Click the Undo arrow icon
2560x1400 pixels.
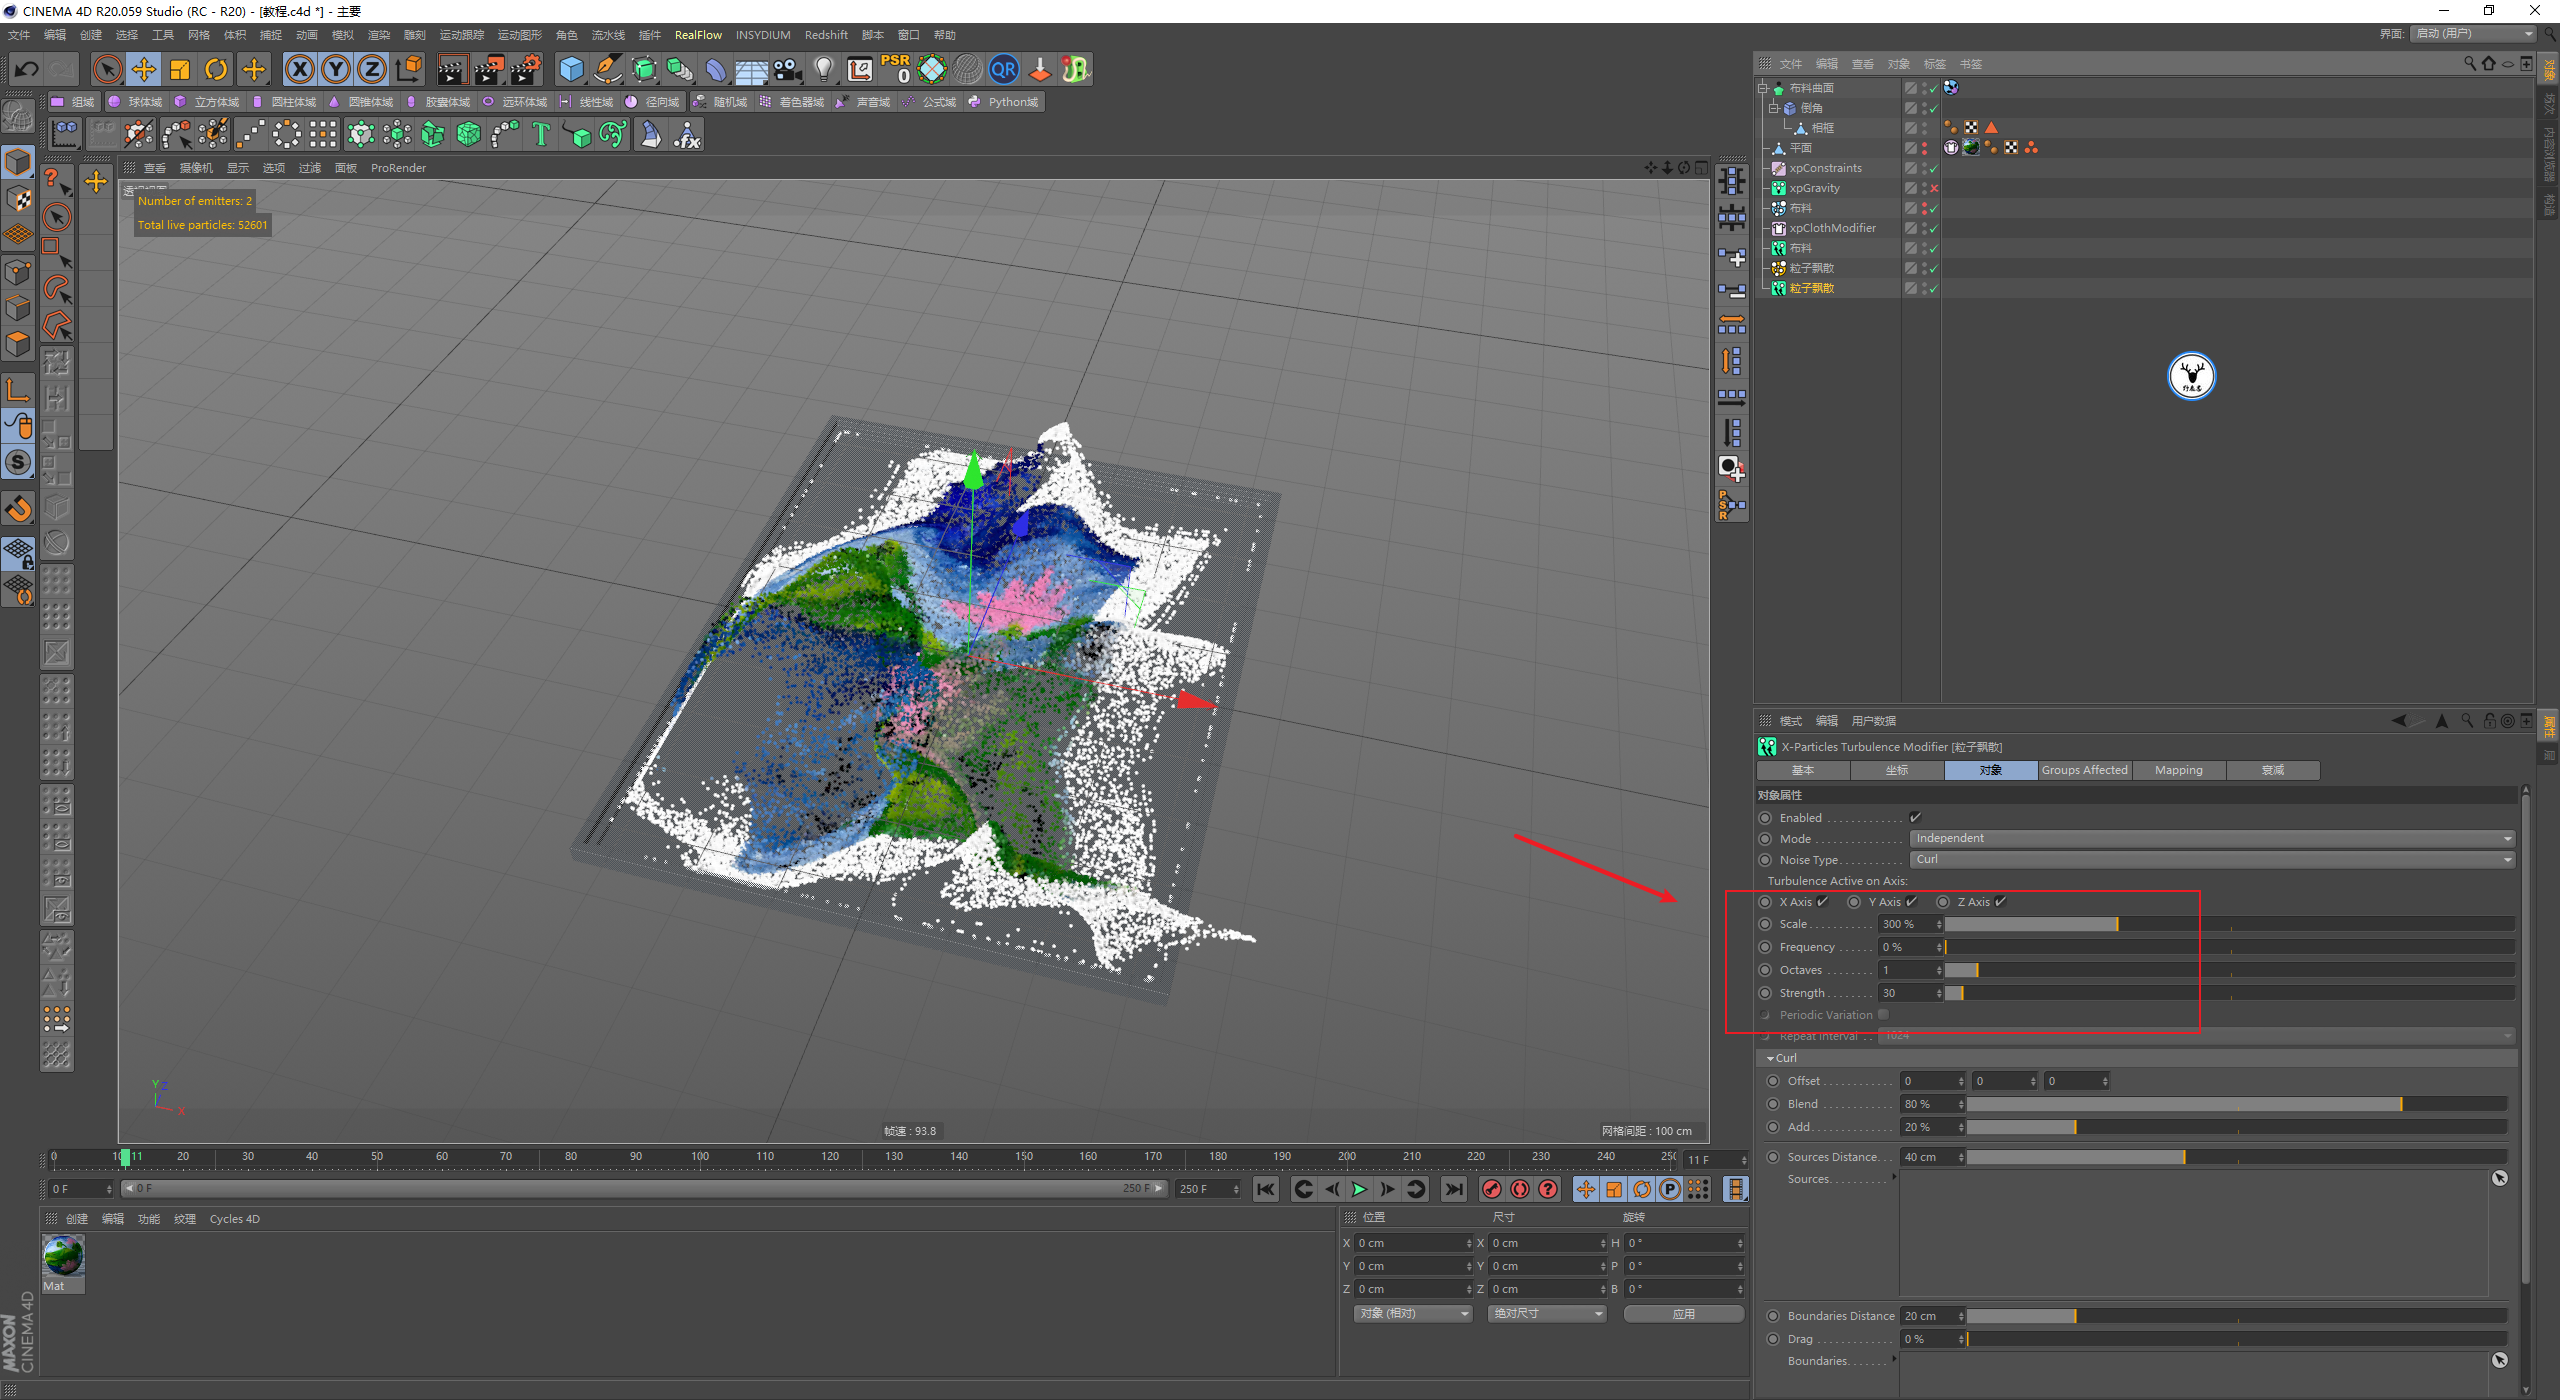pyautogui.click(x=27, y=69)
